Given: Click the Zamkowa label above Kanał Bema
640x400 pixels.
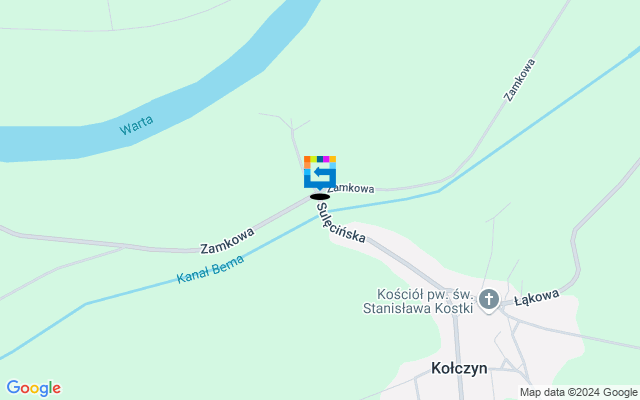Looking at the screenshot, I should 227,240.
